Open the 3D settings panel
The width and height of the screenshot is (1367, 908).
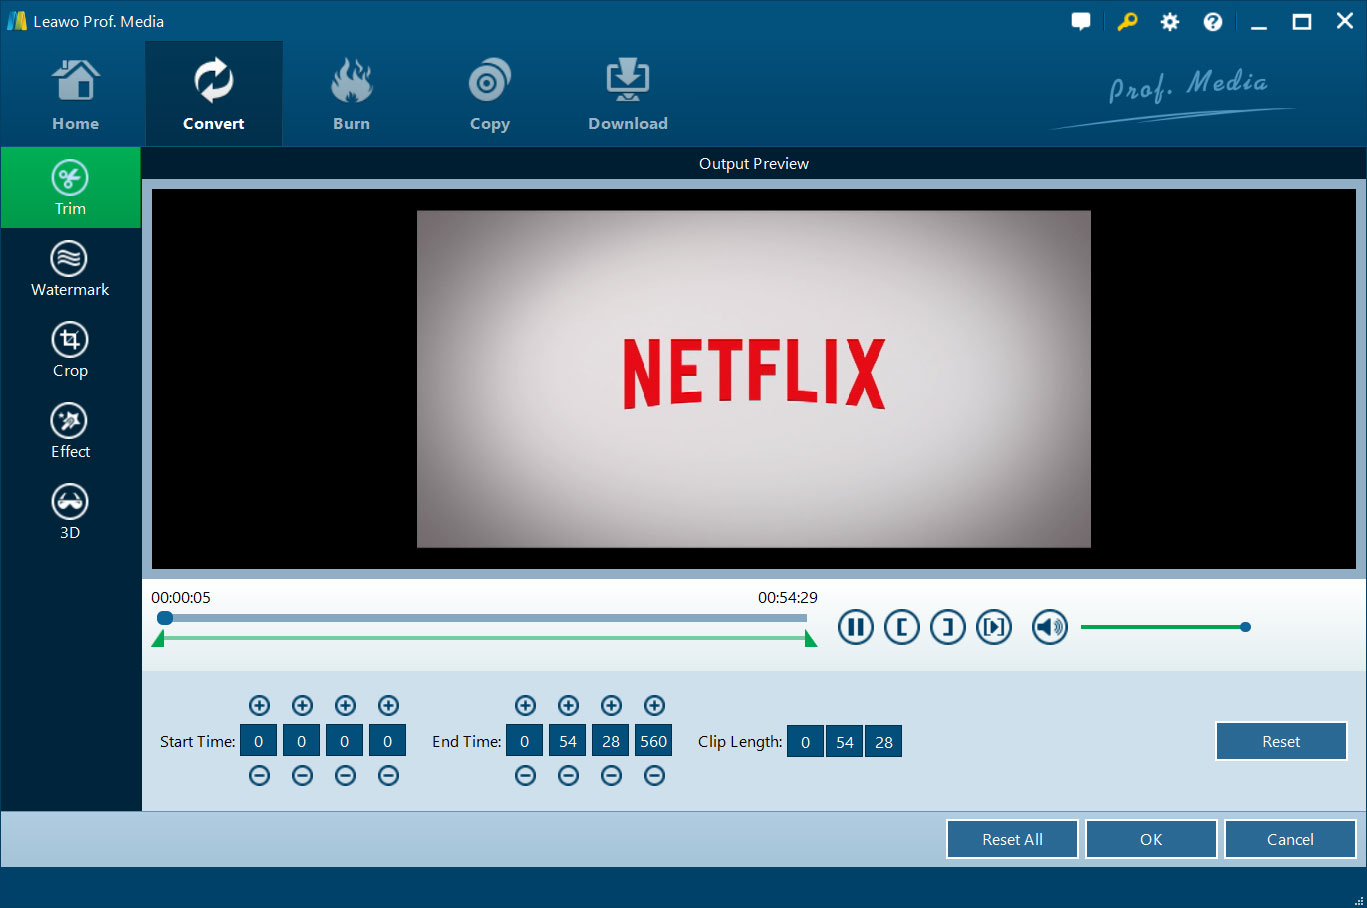point(70,511)
